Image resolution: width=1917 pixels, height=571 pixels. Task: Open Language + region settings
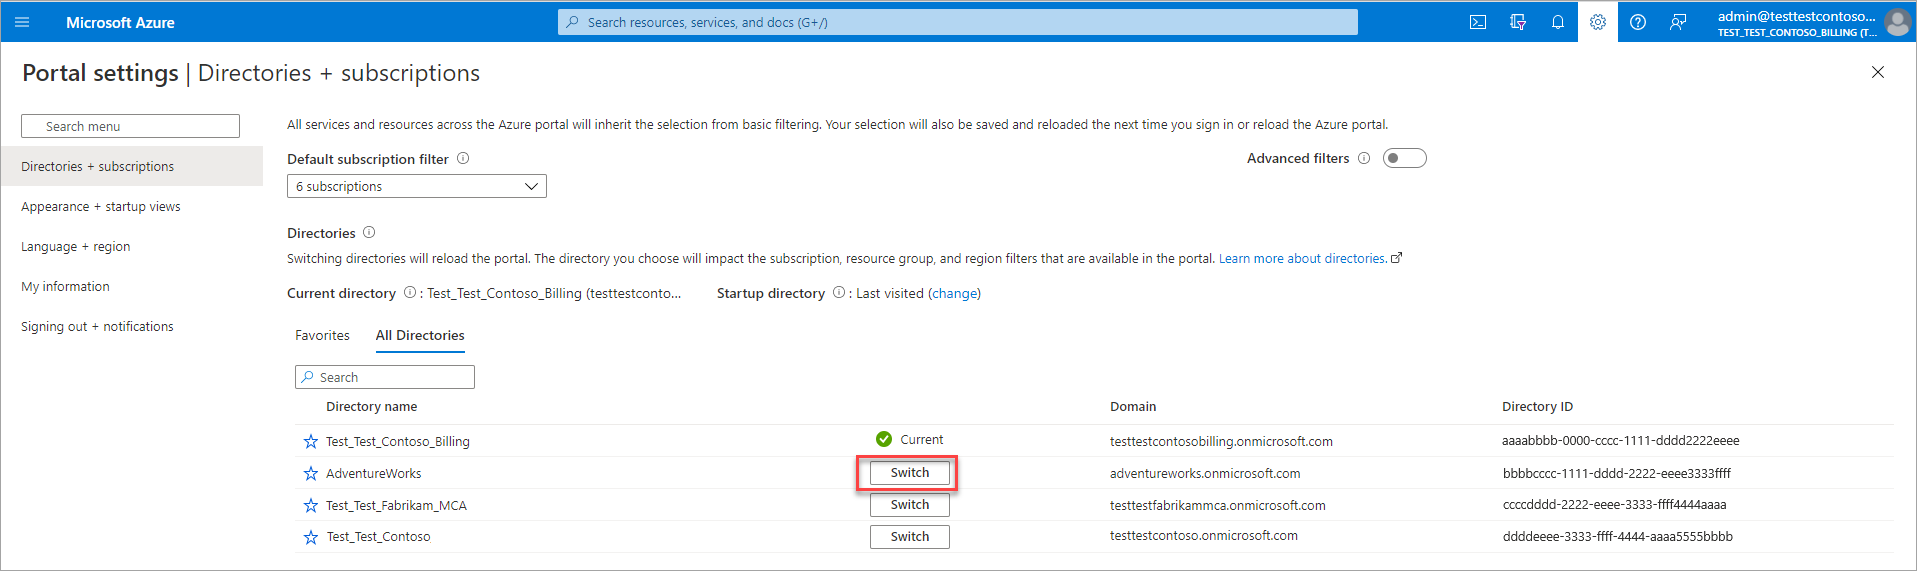pyautogui.click(x=76, y=246)
